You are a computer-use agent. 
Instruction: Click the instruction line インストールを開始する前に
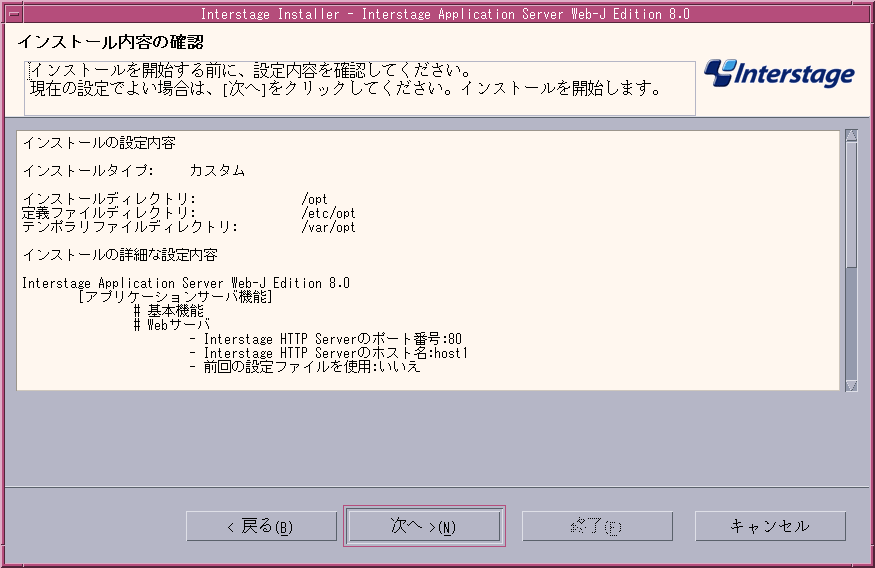click(251, 70)
